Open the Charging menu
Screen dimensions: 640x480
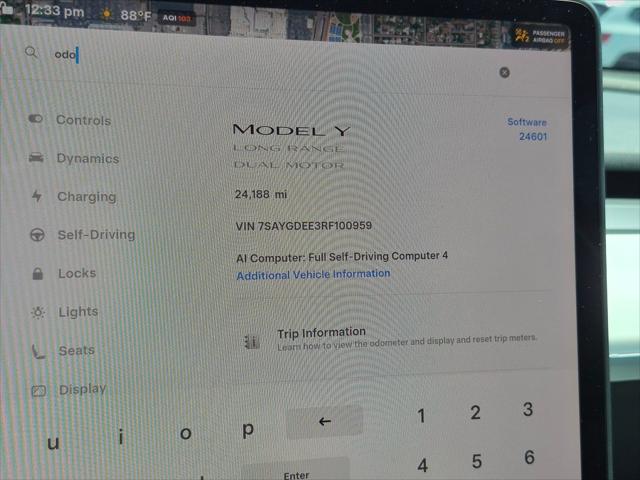click(87, 197)
